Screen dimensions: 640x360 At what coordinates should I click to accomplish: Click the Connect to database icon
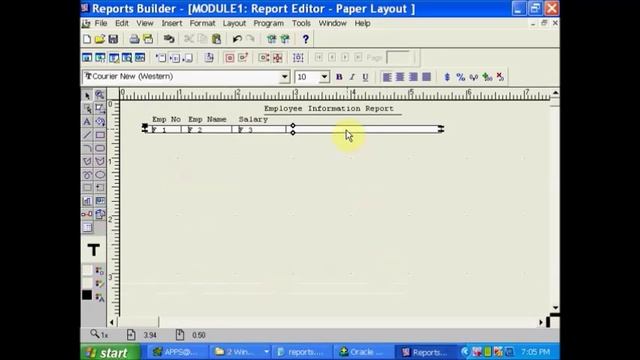(x=169, y=39)
